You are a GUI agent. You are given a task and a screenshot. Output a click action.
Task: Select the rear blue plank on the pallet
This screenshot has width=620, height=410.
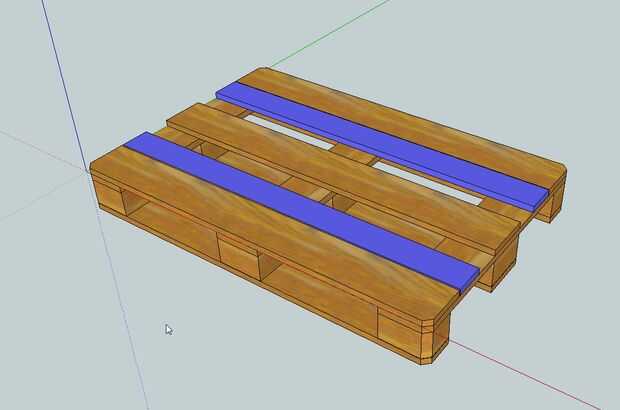(x=382, y=144)
